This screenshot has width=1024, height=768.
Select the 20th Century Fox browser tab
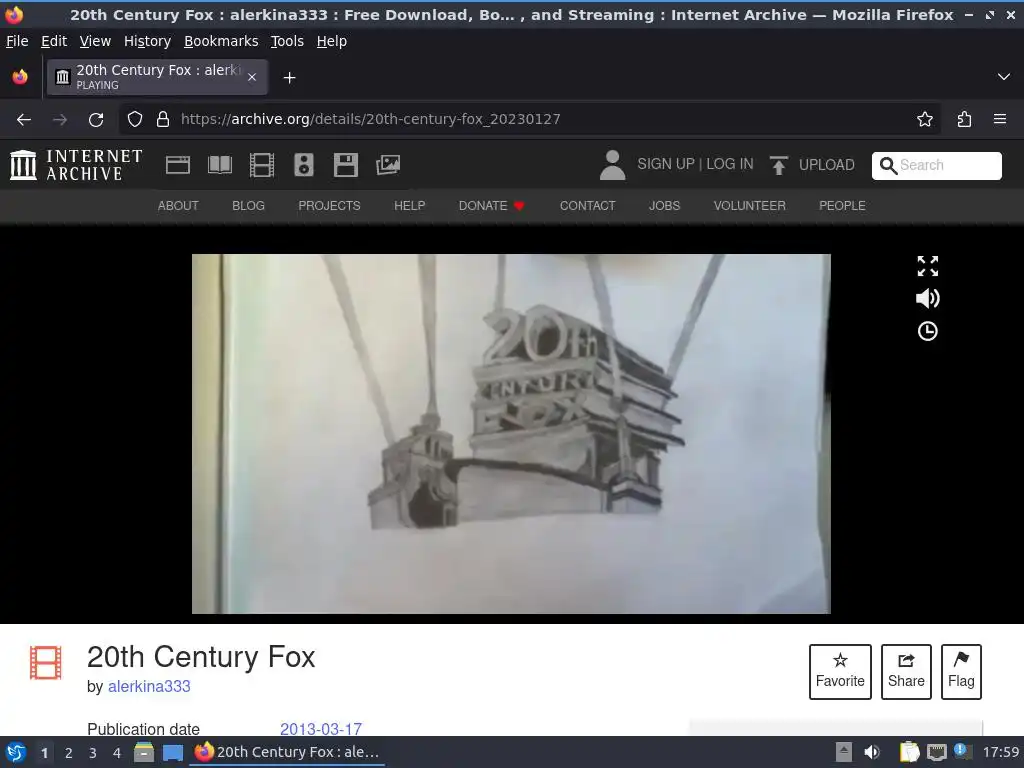coord(157,77)
